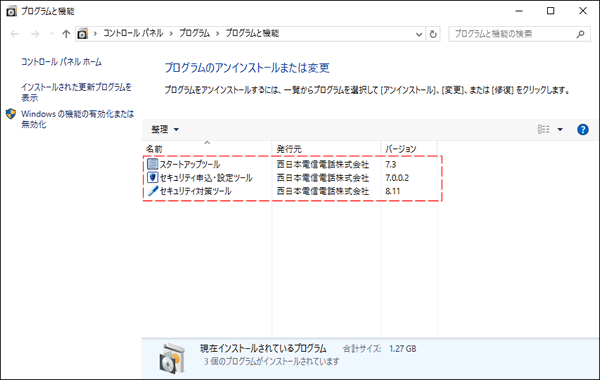
Task: Maximize the プログラムと機能 window
Action: (x=550, y=11)
